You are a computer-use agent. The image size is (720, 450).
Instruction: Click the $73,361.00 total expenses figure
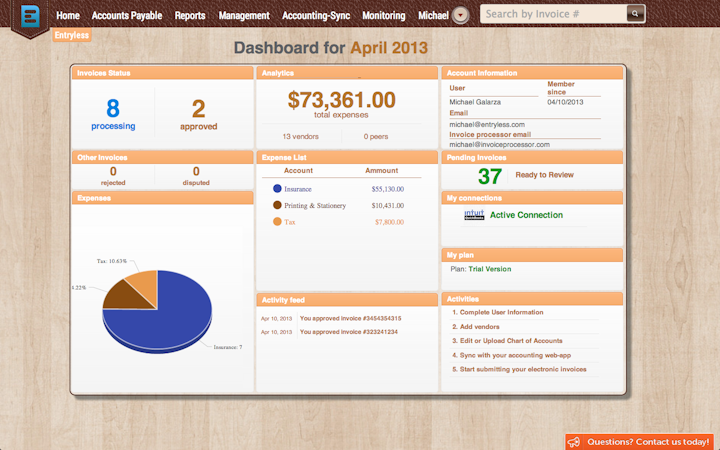coord(341,100)
